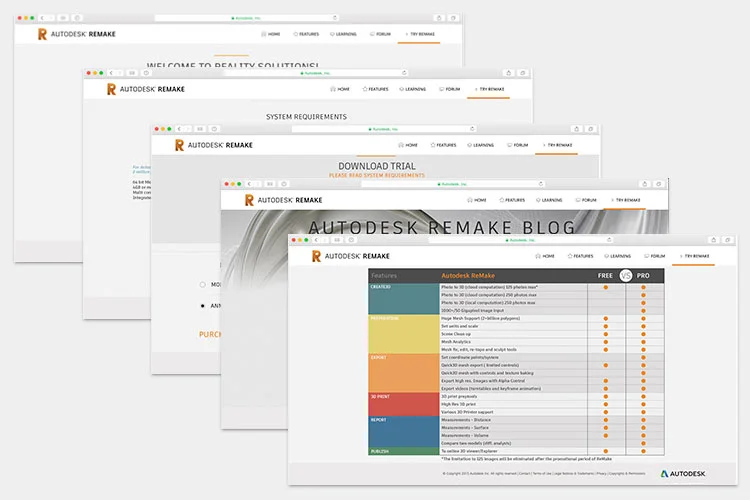Click the Terms of Use footer link

click(542, 474)
